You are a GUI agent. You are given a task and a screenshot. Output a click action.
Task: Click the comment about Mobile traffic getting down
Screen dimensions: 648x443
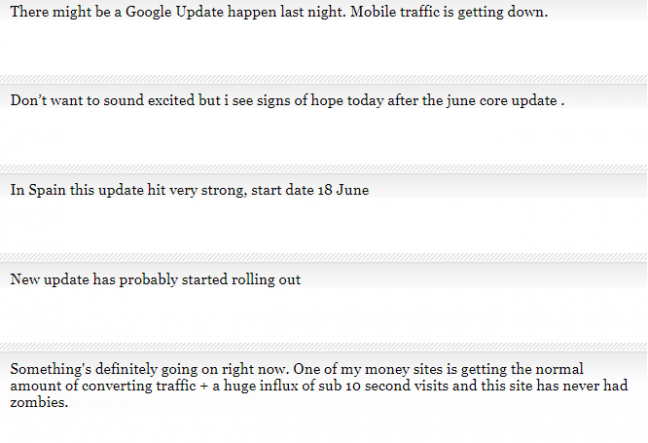279,12
